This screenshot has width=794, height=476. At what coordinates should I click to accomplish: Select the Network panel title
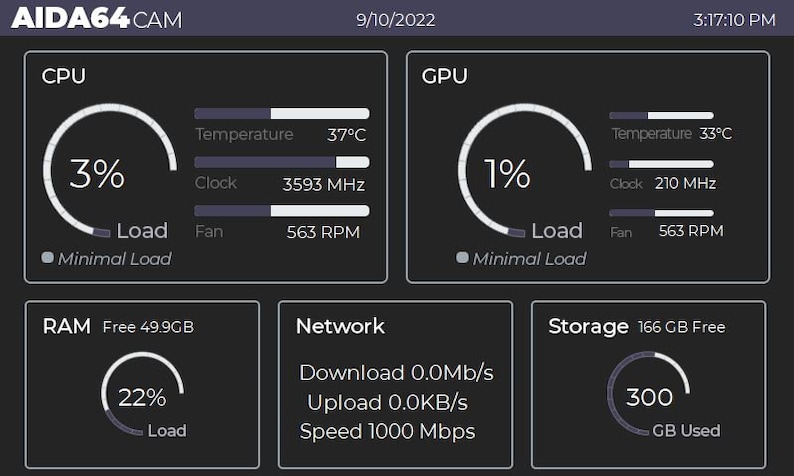tap(340, 326)
